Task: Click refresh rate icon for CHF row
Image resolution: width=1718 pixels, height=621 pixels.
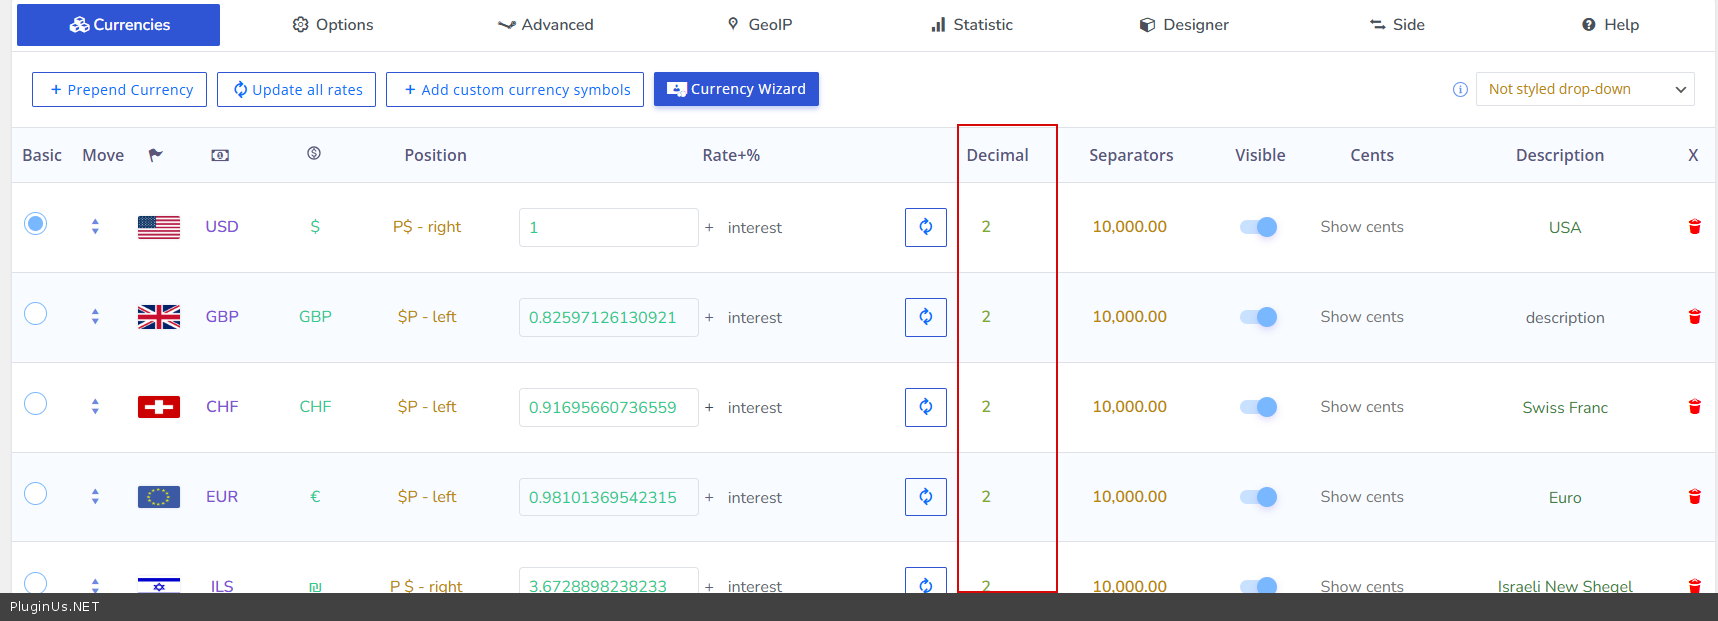Action: click(925, 407)
